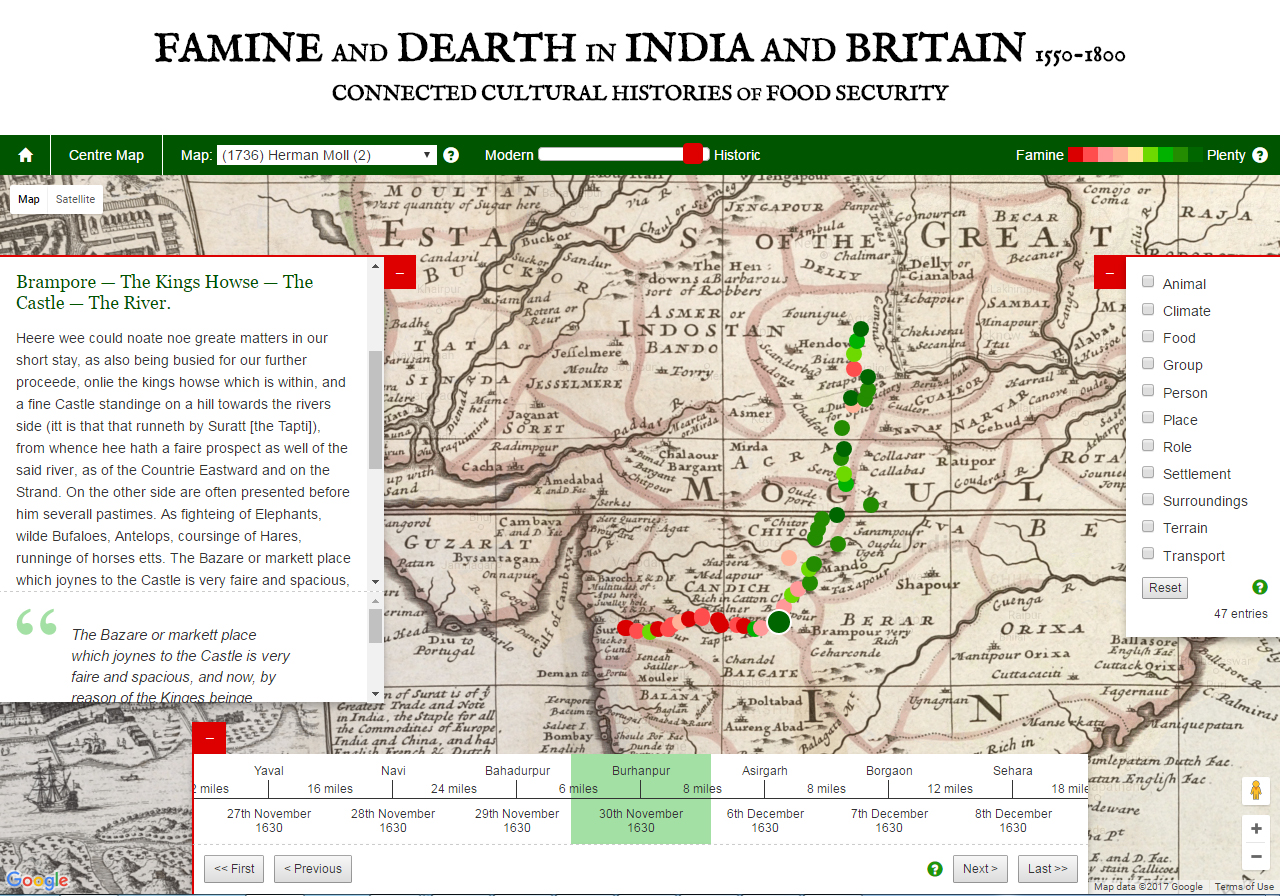Viewport: 1280px width, 896px height.
Task: Enable the Group filter checkbox
Action: coord(1148,364)
